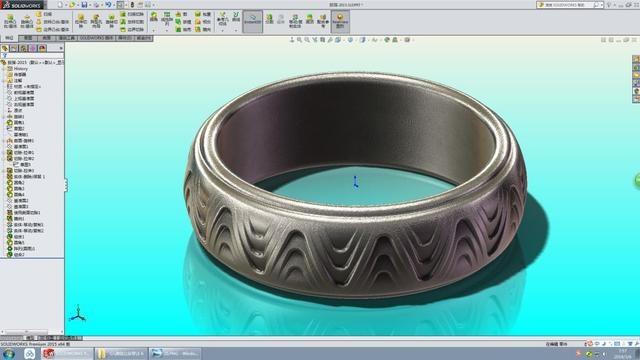This screenshot has height=360, width=640.
Task: Select Top Plane in feature tree
Action: 21,98
